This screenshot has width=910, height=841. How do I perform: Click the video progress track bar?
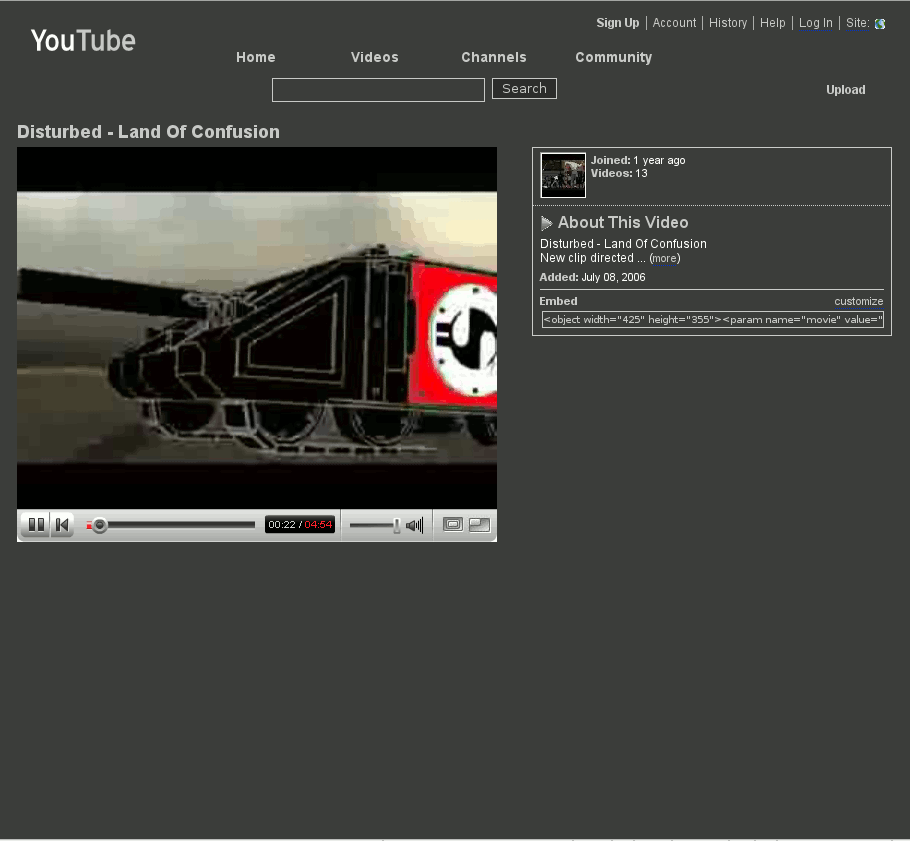tap(171, 525)
